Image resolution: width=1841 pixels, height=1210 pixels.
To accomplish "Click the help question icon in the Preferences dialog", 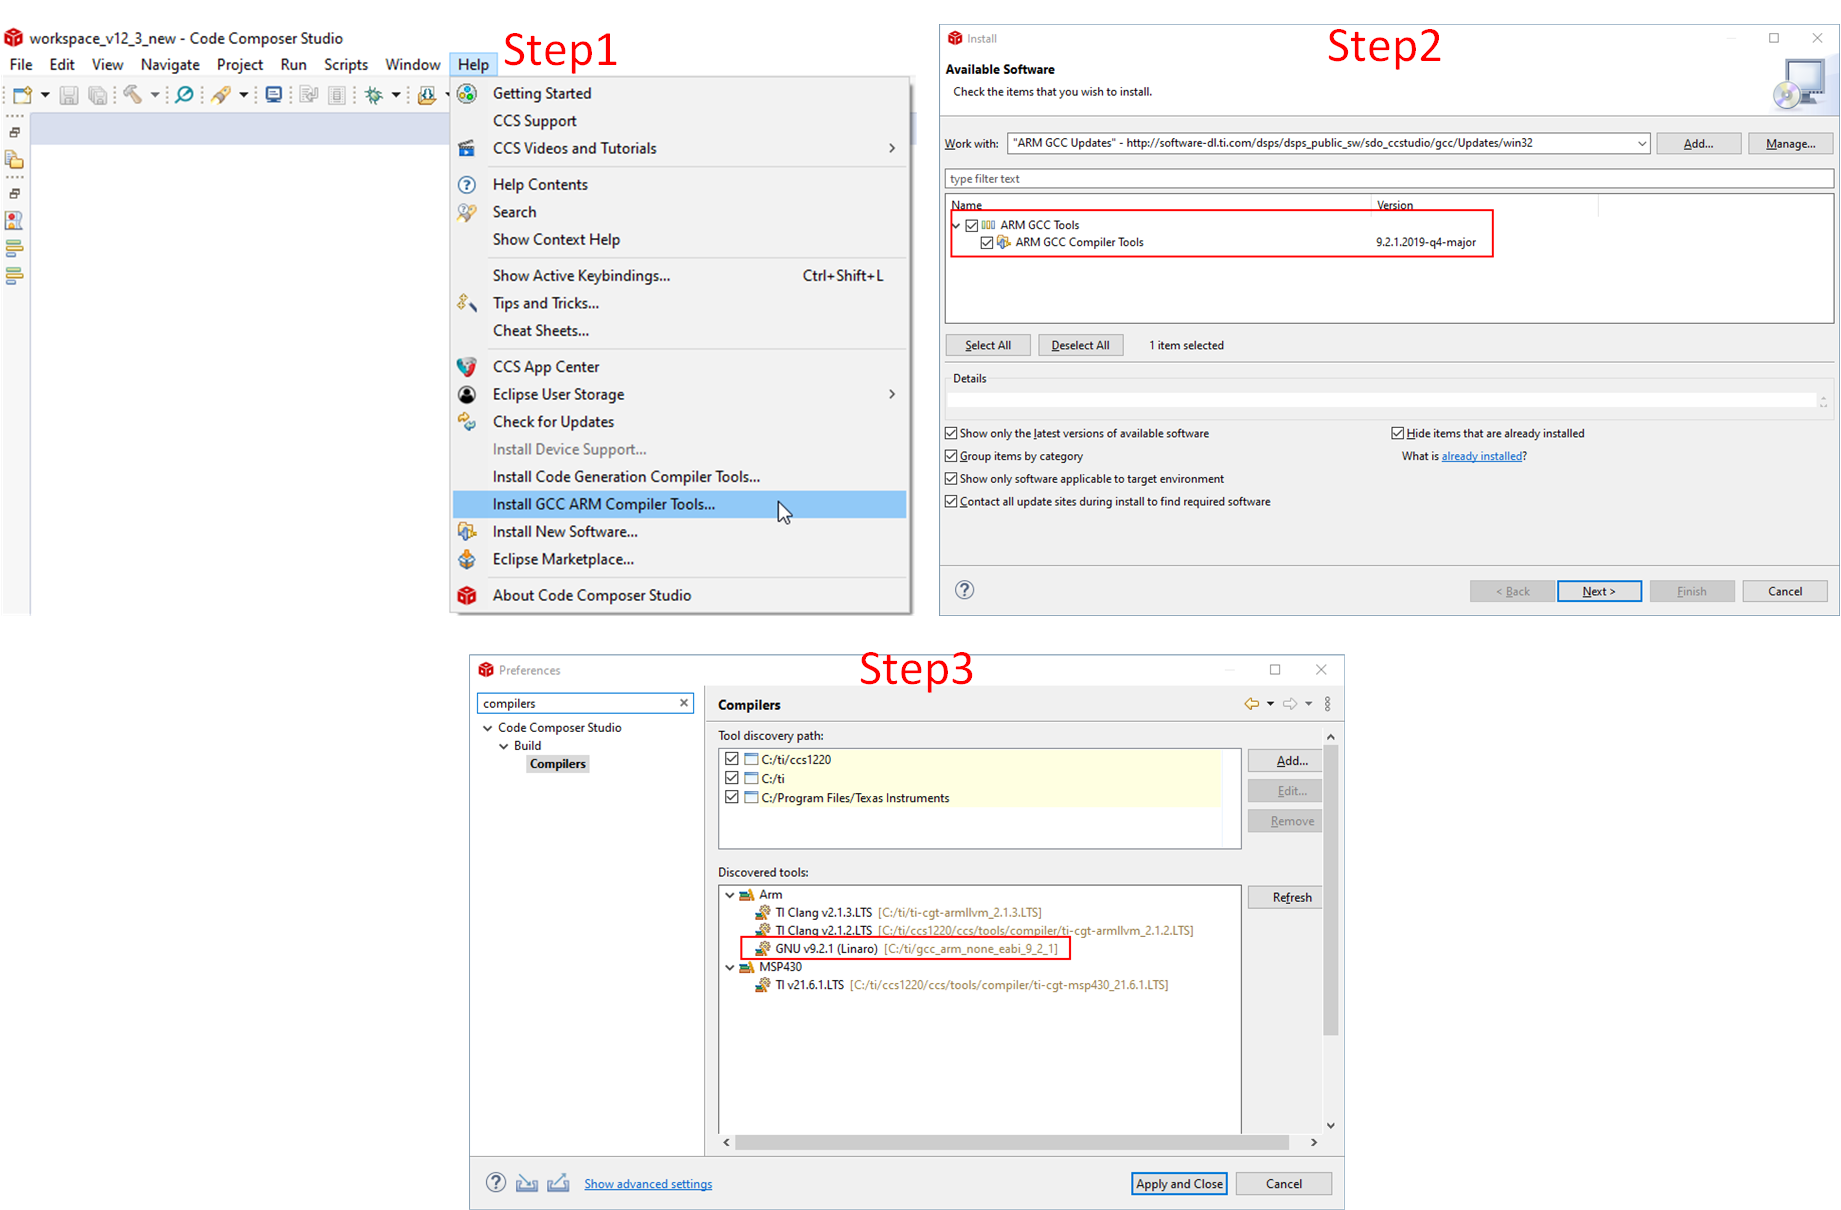I will (496, 1182).
